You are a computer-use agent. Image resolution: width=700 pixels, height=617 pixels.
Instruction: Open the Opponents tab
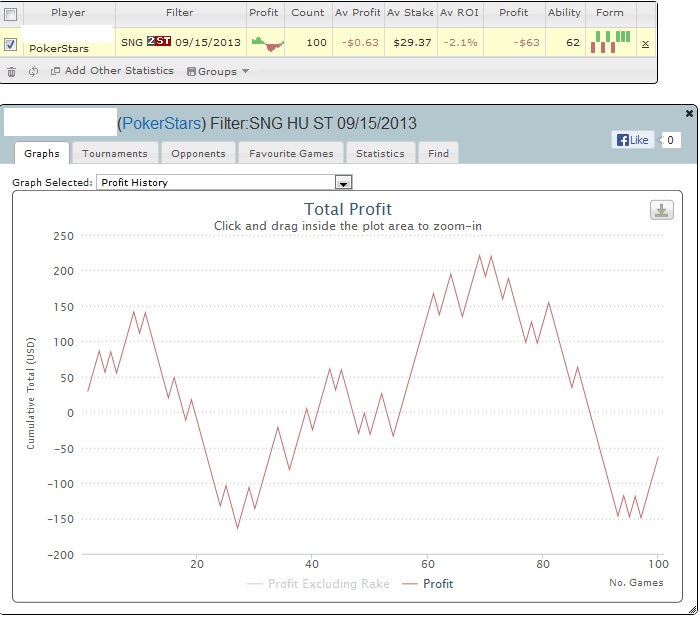tap(198, 153)
